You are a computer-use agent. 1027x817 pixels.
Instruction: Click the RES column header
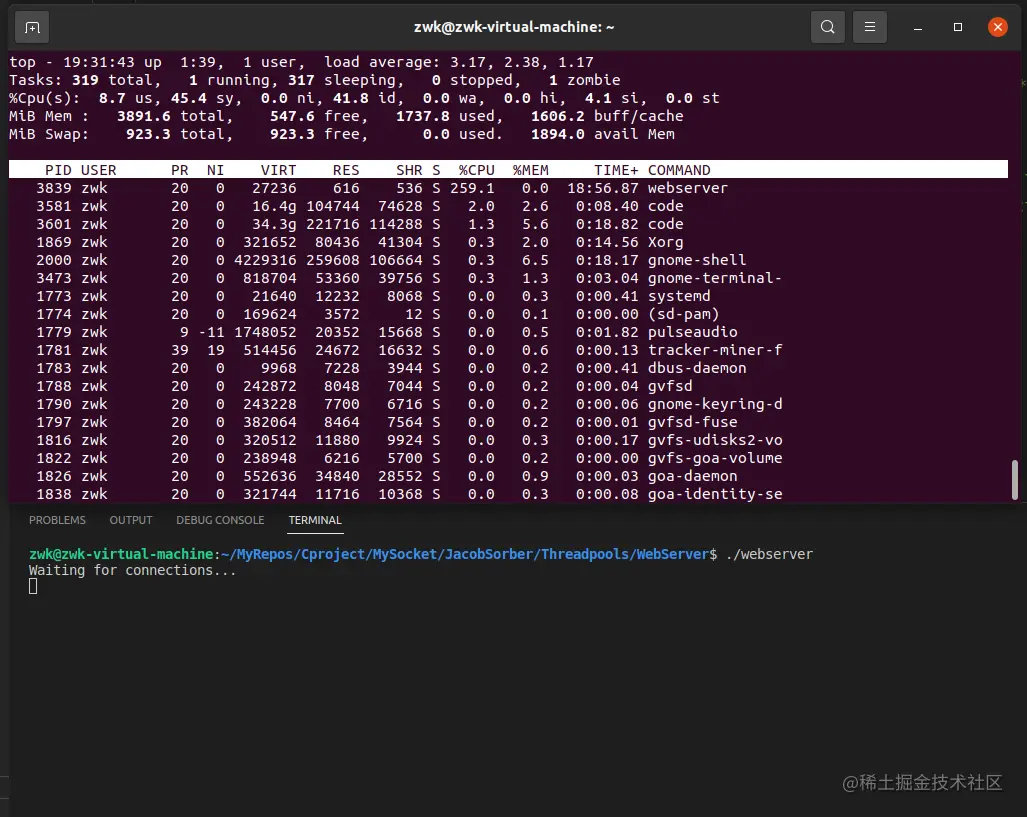(346, 170)
